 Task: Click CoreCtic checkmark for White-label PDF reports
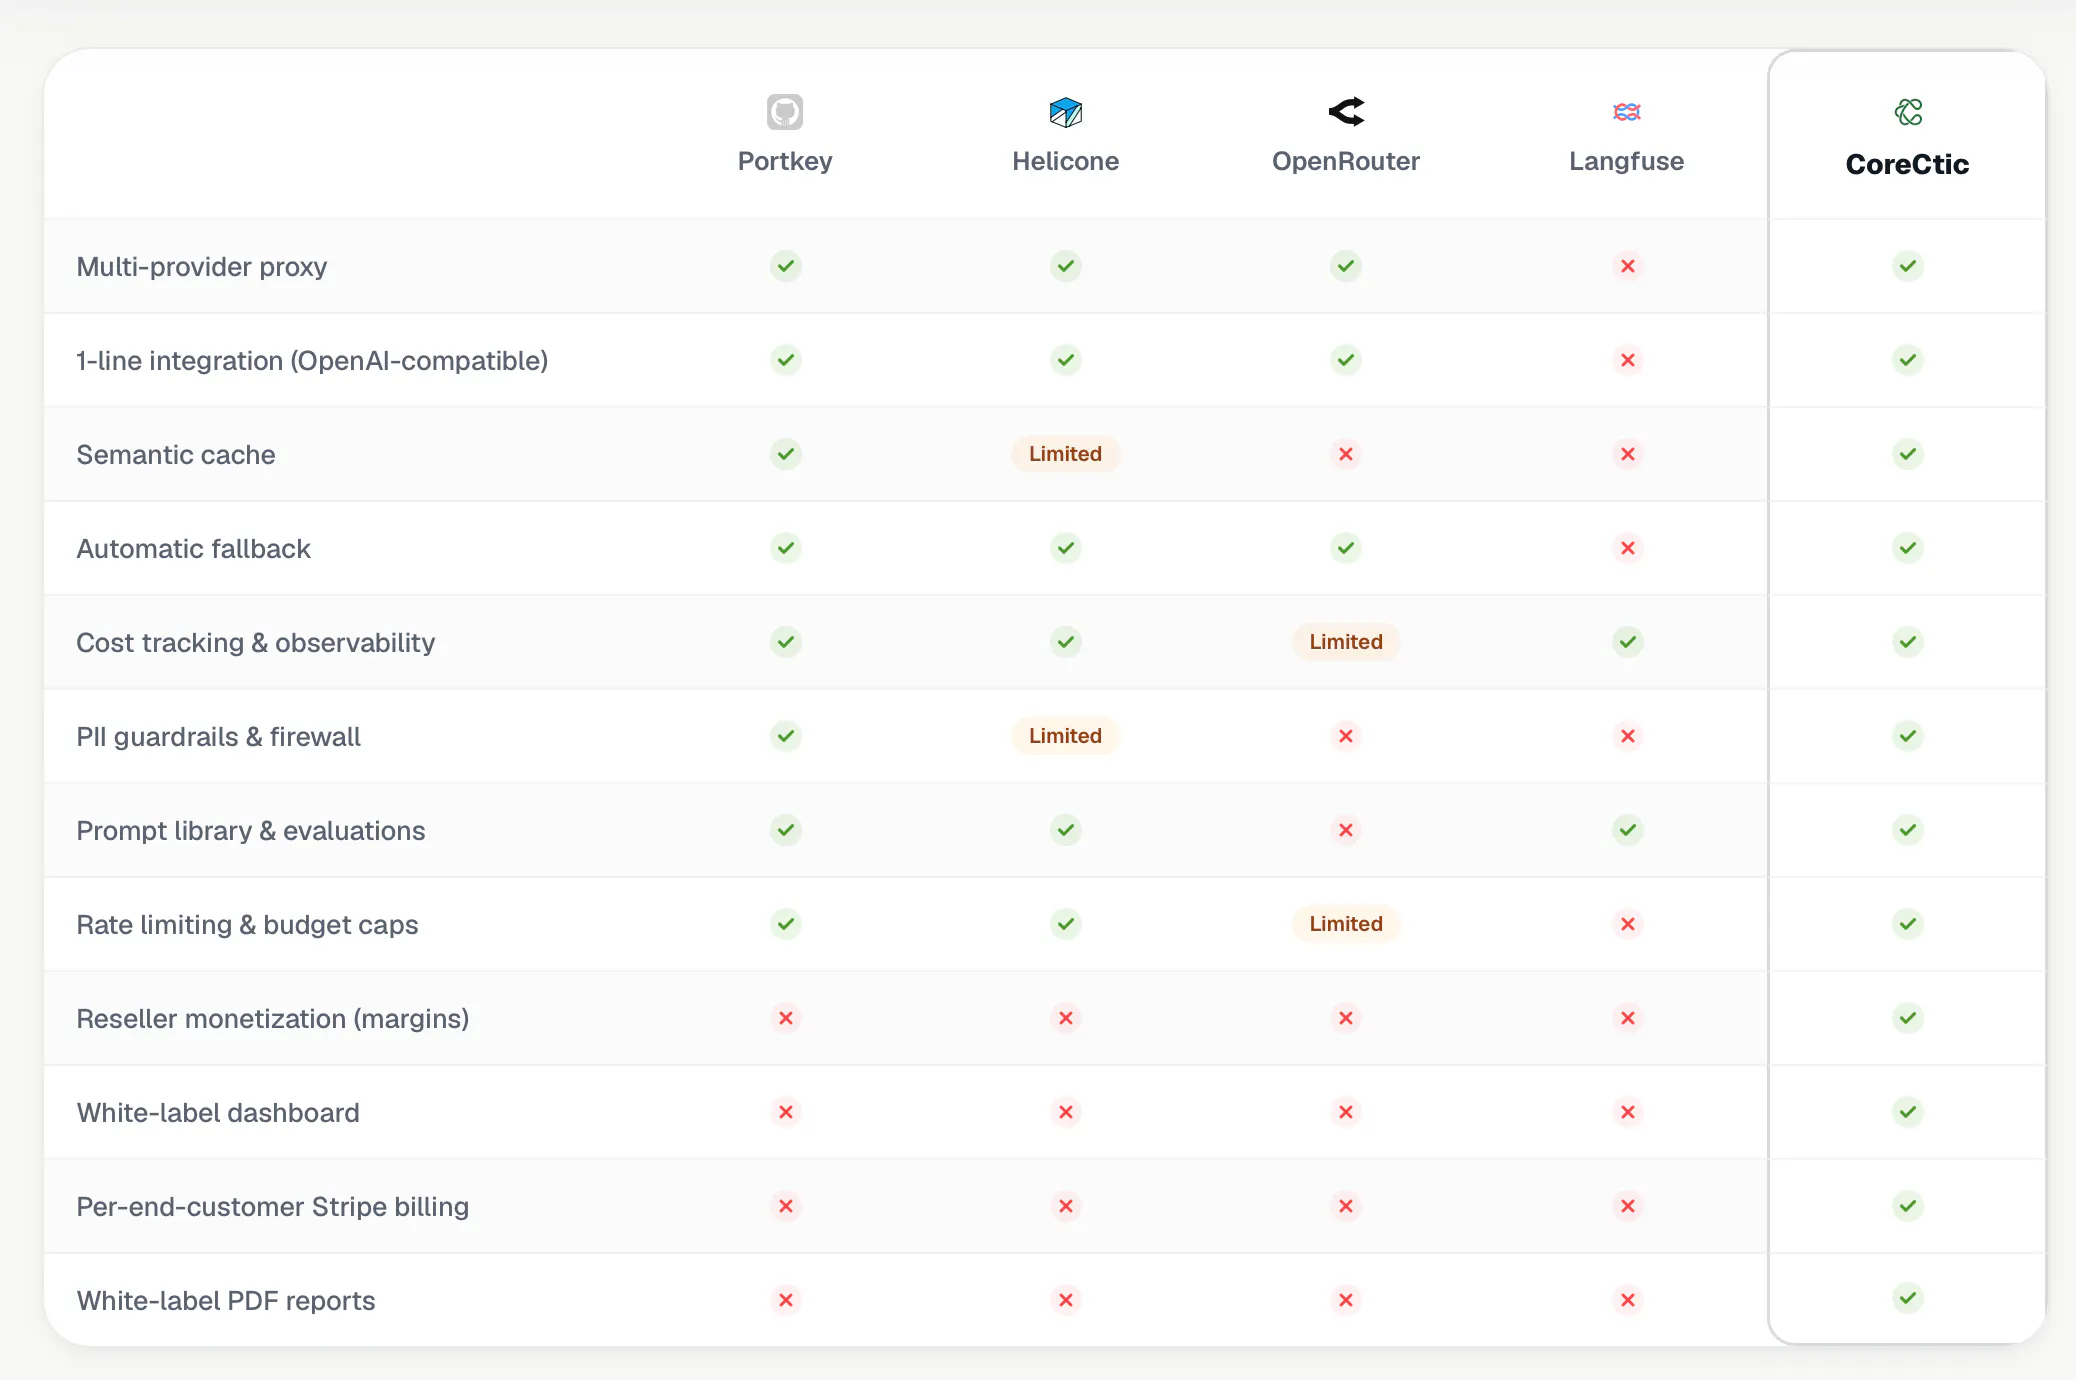coord(1908,1299)
